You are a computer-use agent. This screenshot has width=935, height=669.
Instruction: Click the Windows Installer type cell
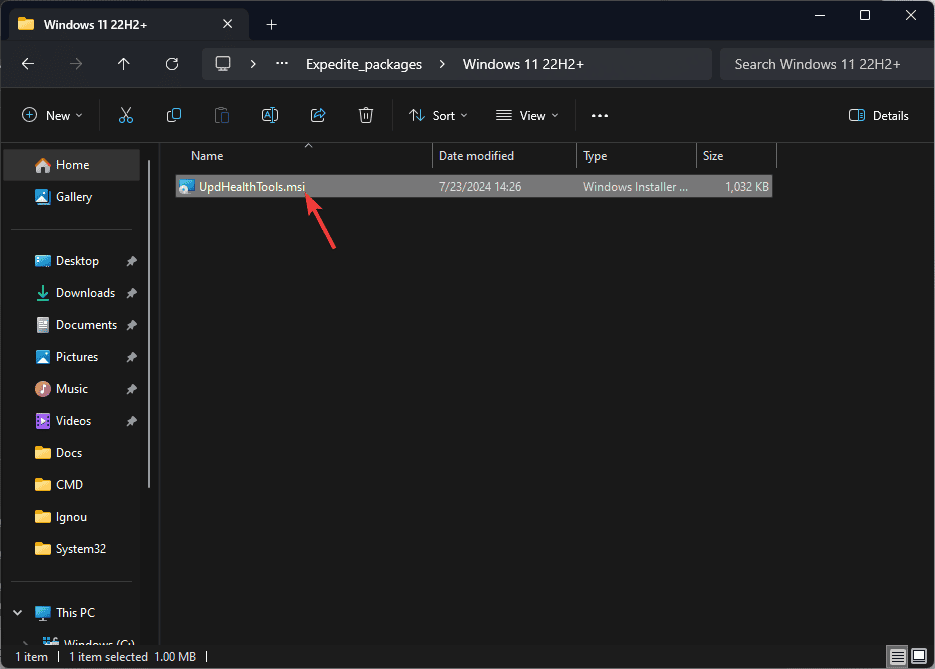(x=635, y=187)
